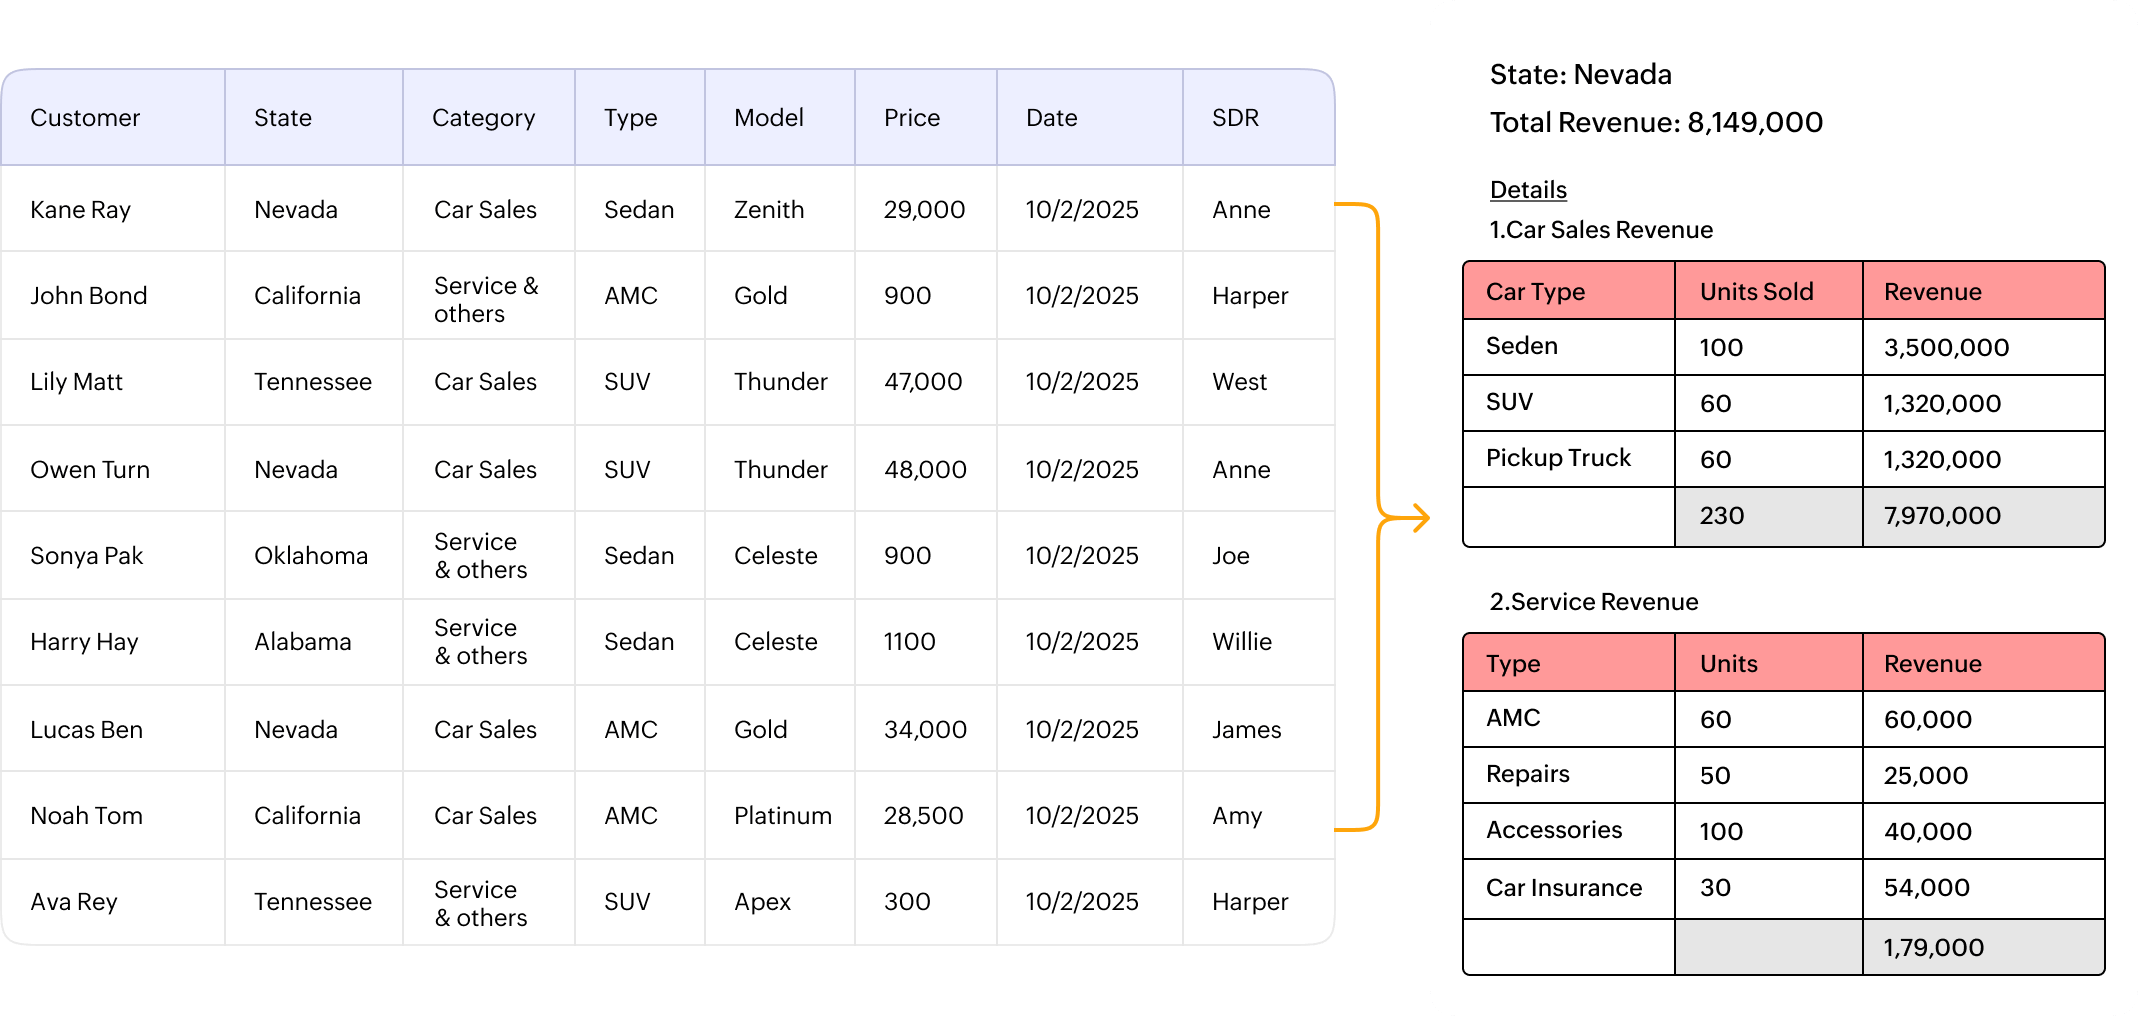Select the Units Sold header
This screenshot has width=2138, height=1016.
[1756, 292]
